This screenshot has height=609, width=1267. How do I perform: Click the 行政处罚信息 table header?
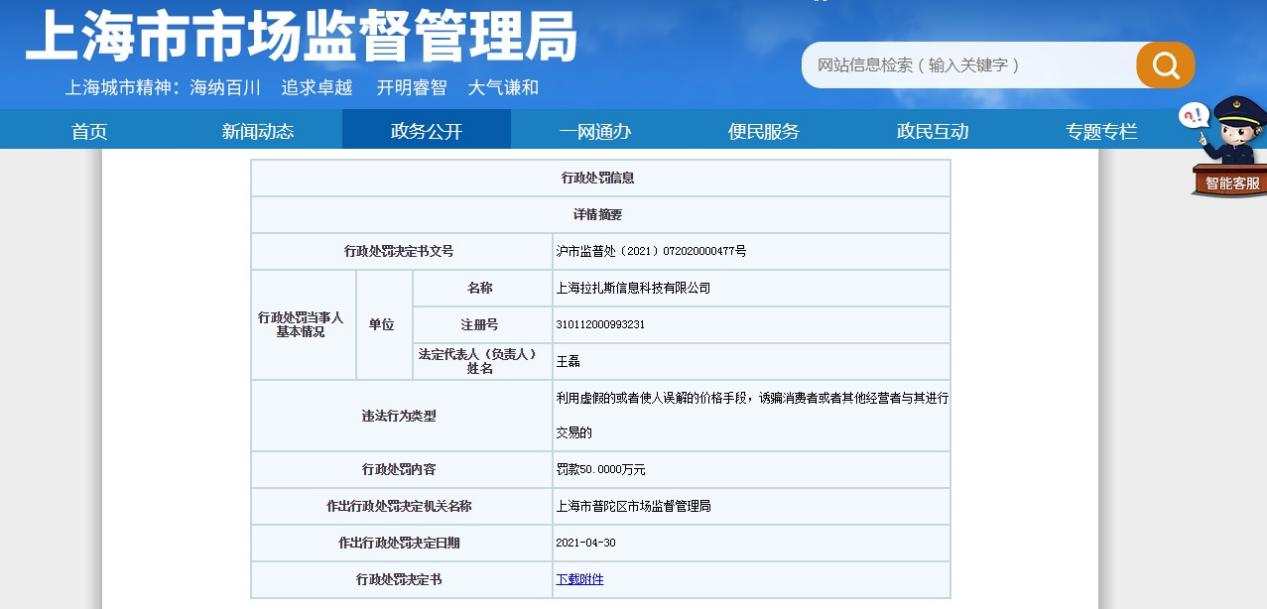click(x=598, y=178)
